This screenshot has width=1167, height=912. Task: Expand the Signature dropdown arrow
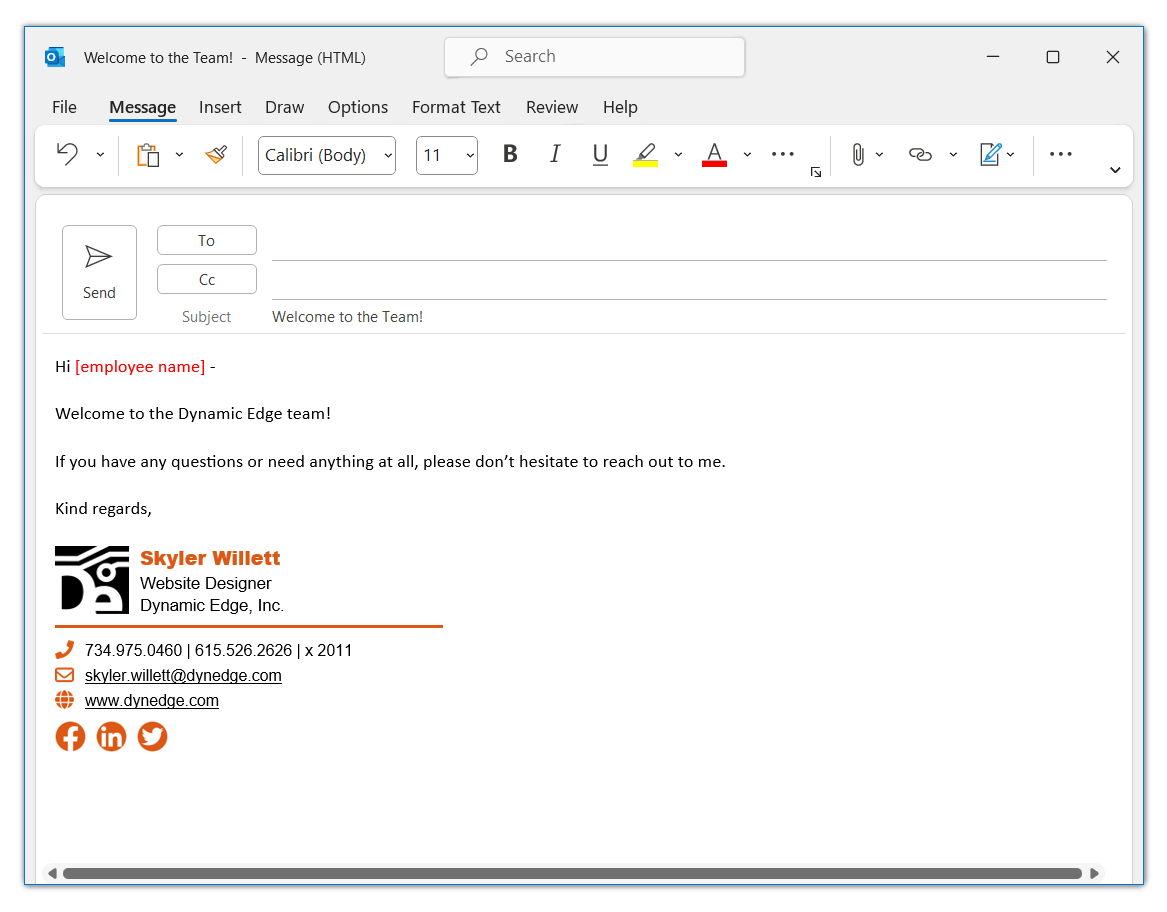(x=1011, y=155)
